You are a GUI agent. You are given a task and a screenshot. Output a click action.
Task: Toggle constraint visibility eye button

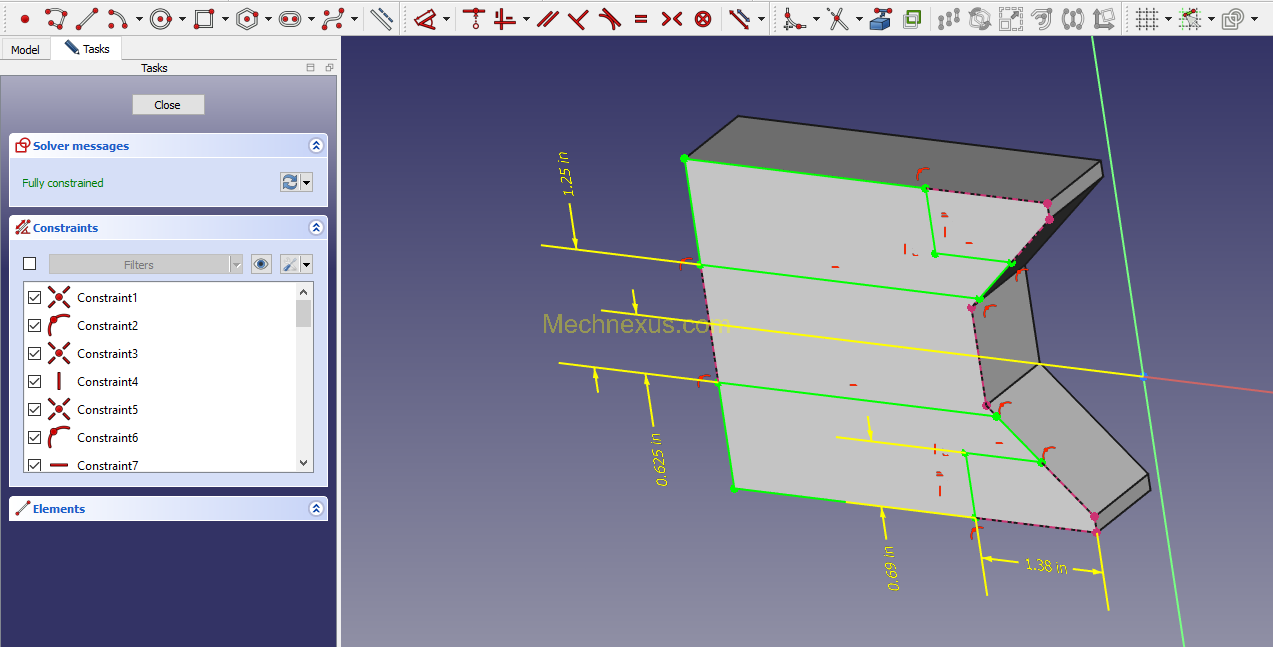(x=261, y=264)
